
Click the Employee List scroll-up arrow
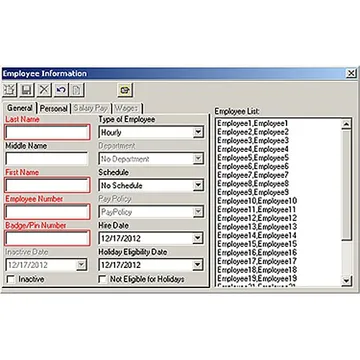347,124
